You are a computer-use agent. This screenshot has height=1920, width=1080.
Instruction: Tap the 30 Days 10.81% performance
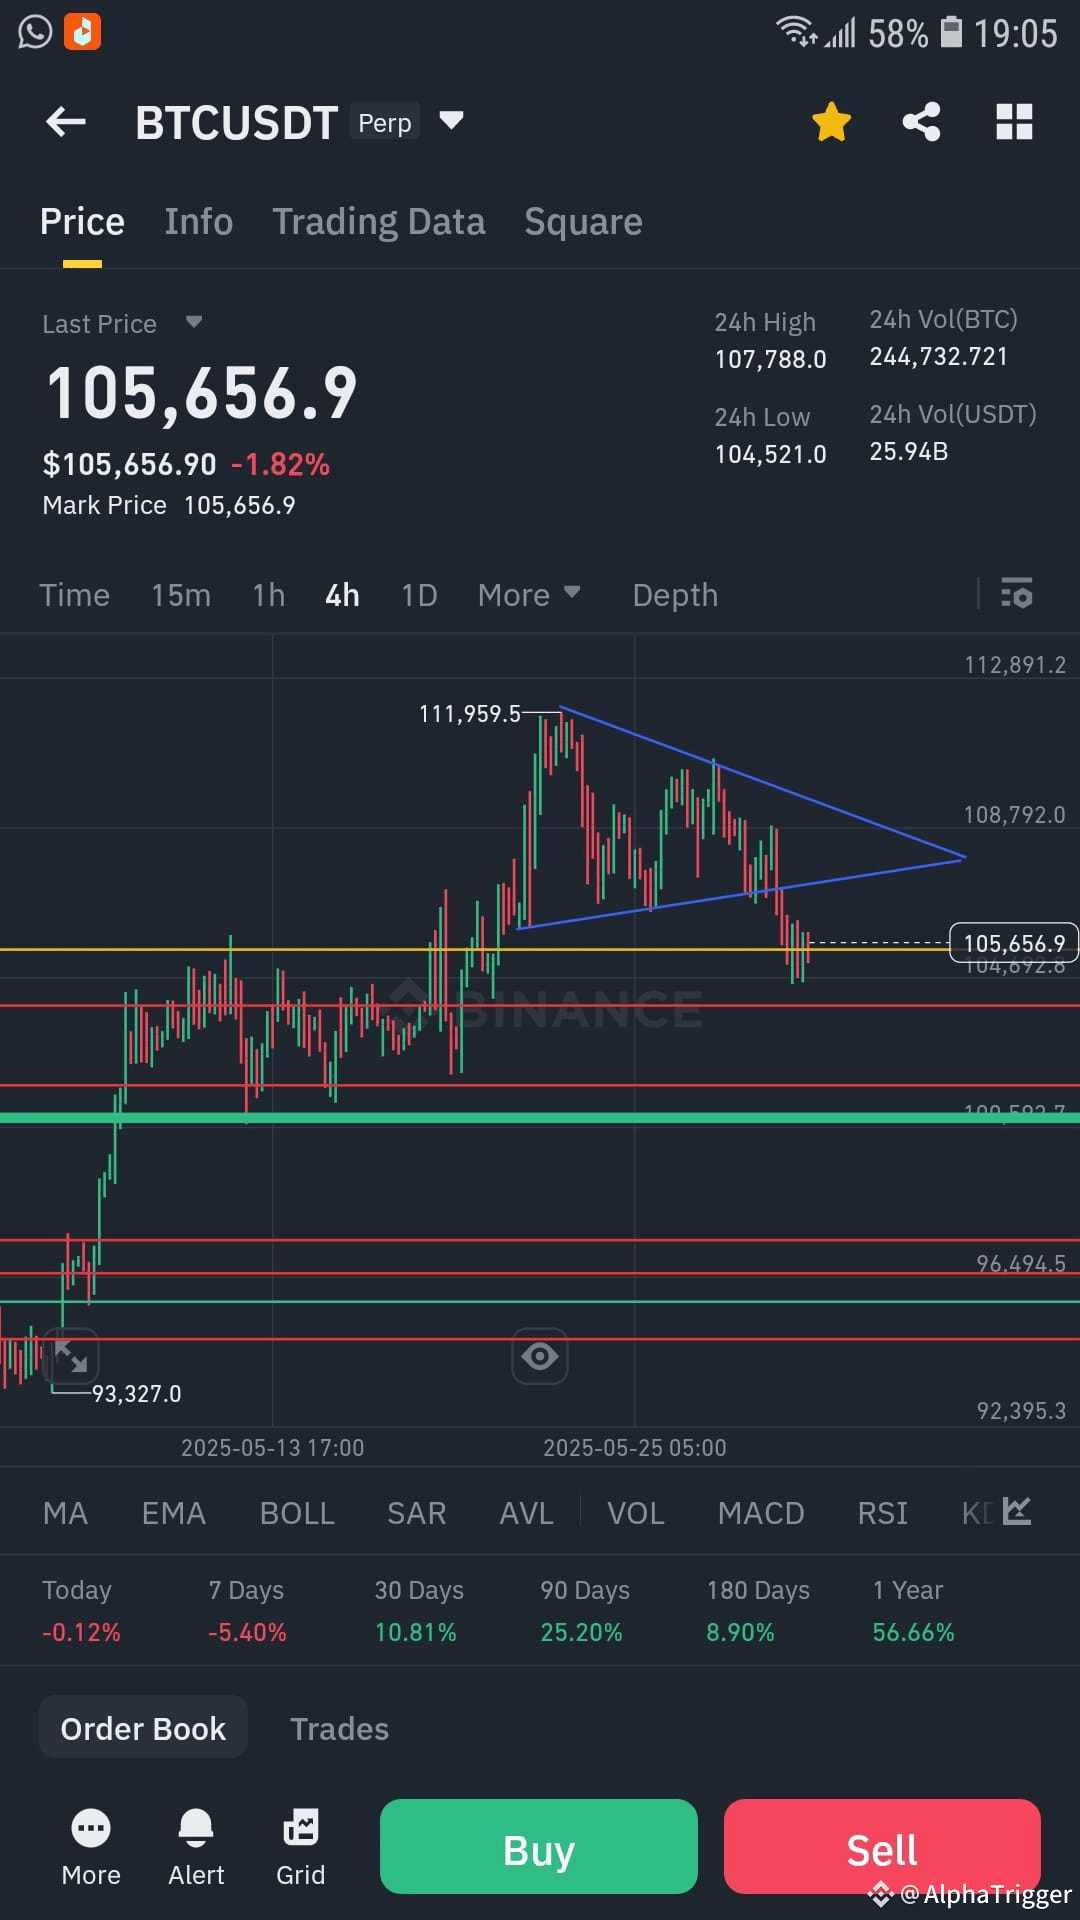tap(419, 1611)
